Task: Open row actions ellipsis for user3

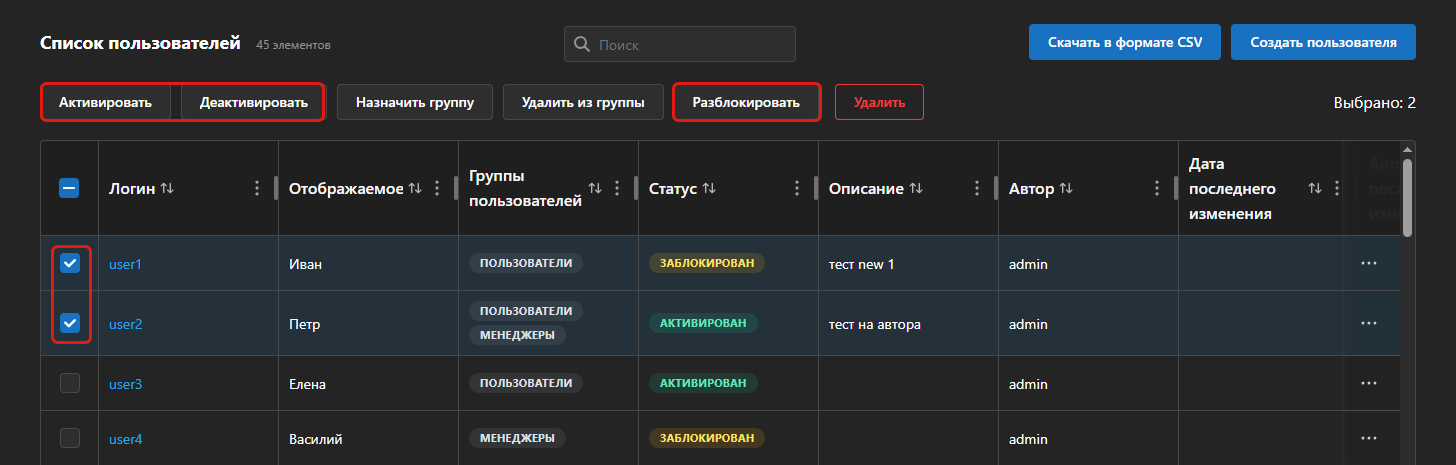Action: (x=1369, y=383)
